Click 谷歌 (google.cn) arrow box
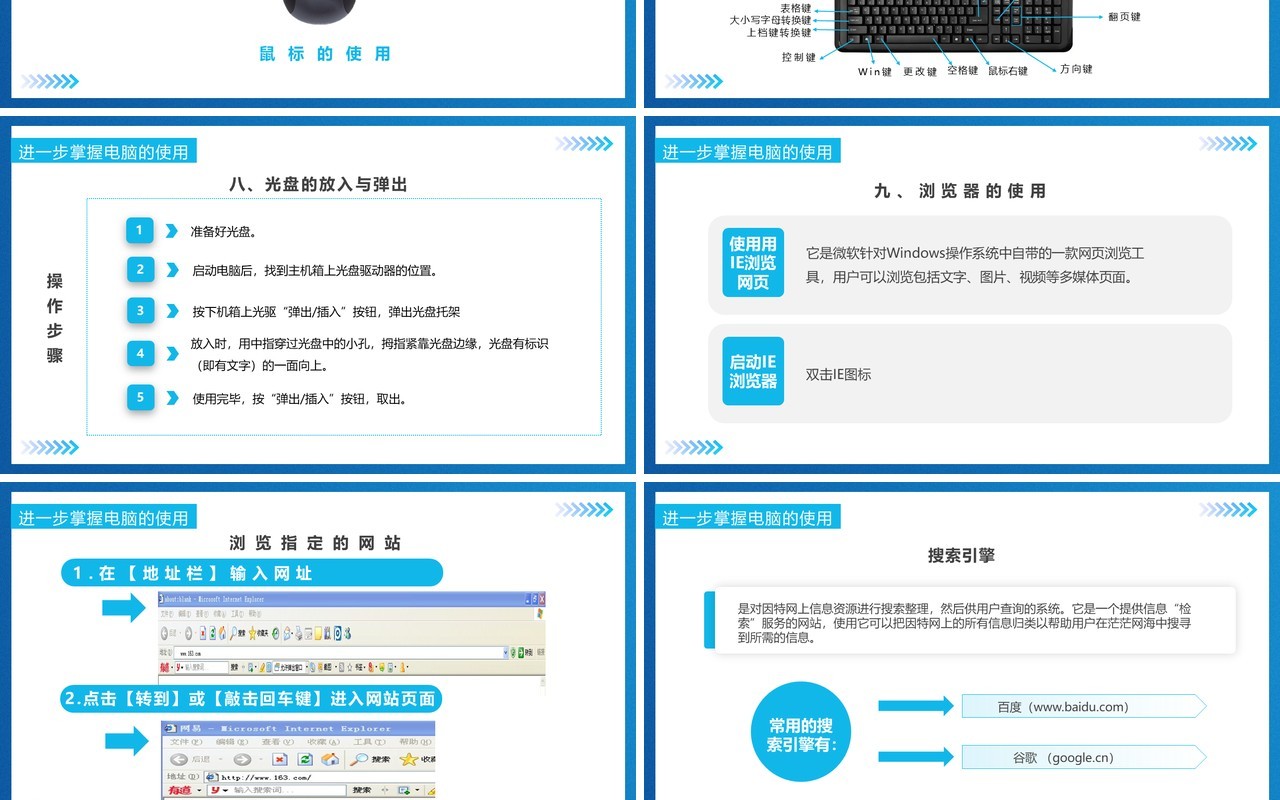 (1084, 757)
